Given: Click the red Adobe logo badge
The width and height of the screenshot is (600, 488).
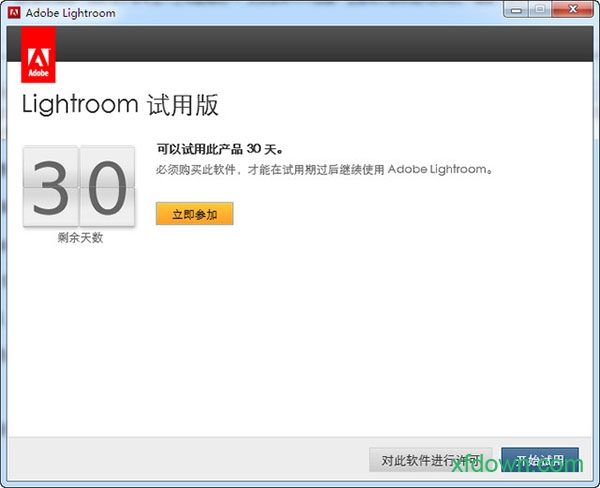Looking at the screenshot, I should tap(38, 55).
